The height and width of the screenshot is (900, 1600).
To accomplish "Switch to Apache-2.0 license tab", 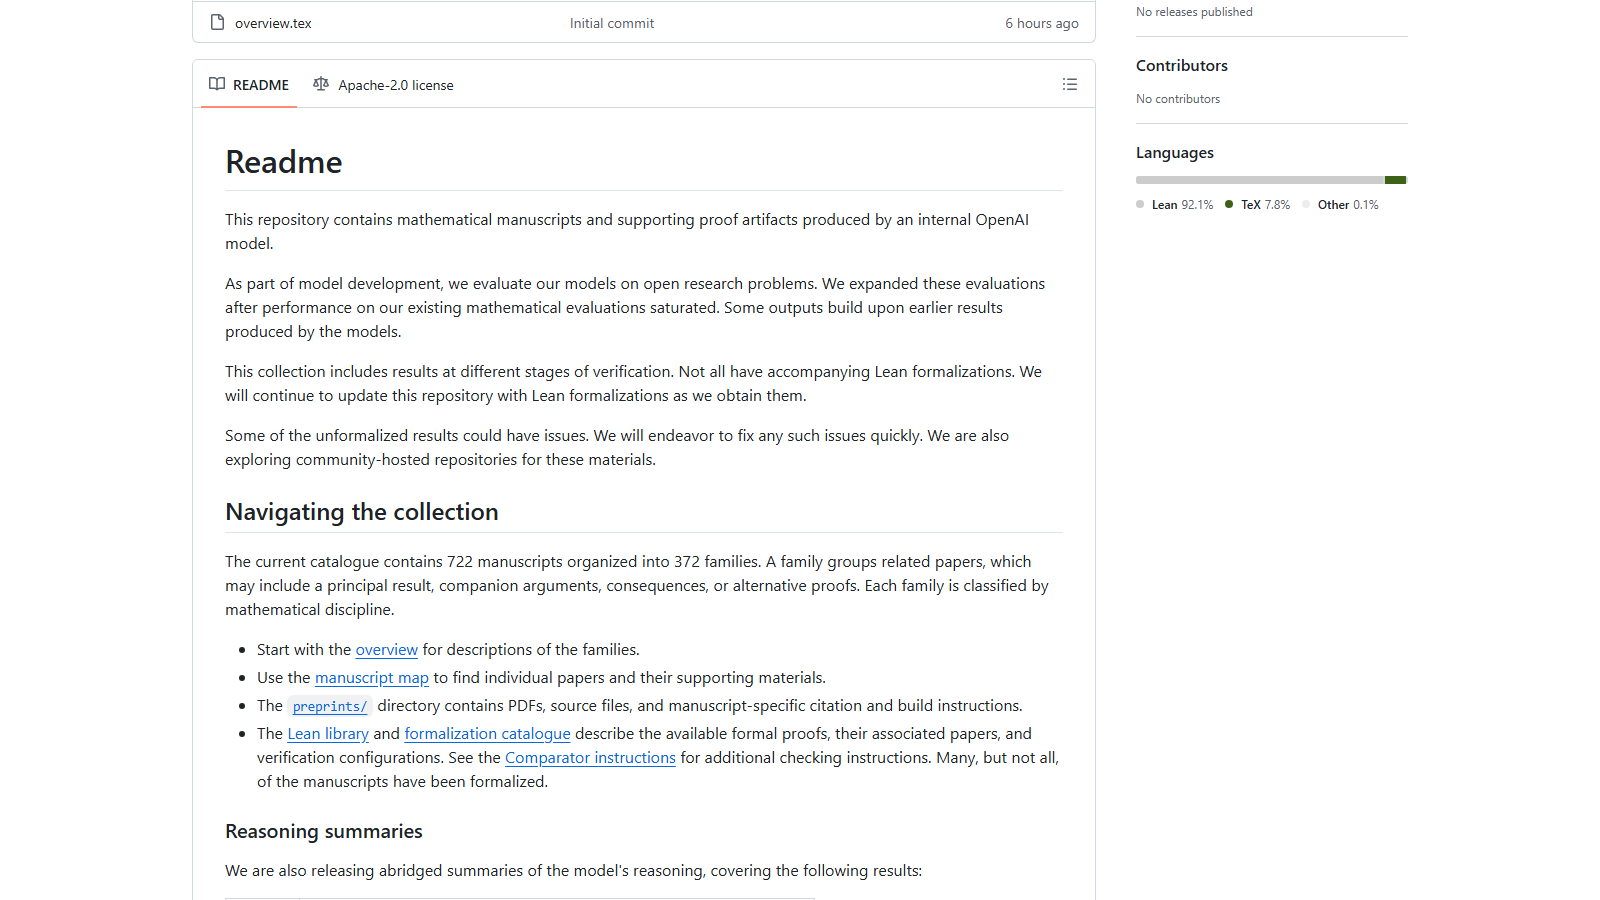I will coord(383,85).
